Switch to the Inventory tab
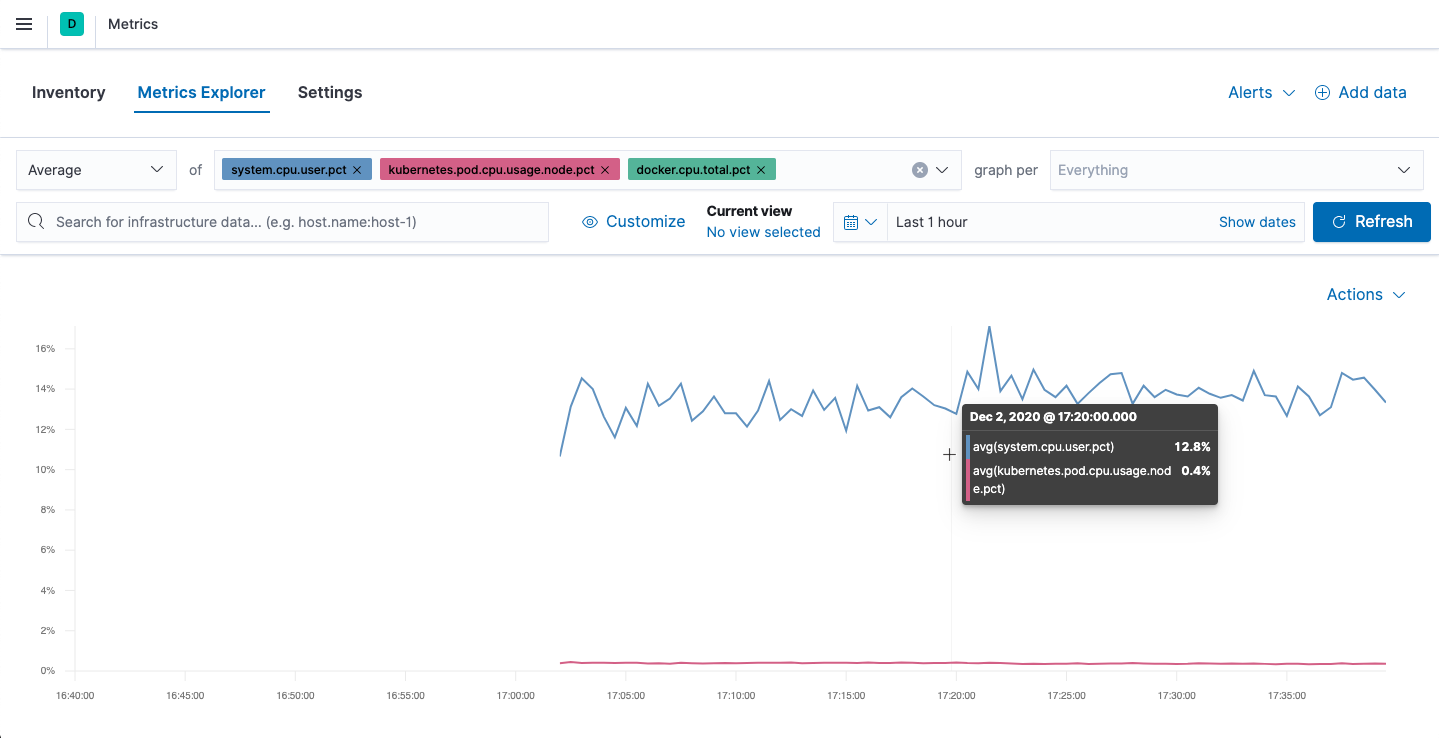Image resolution: width=1439 pixels, height=738 pixels. click(x=68, y=92)
